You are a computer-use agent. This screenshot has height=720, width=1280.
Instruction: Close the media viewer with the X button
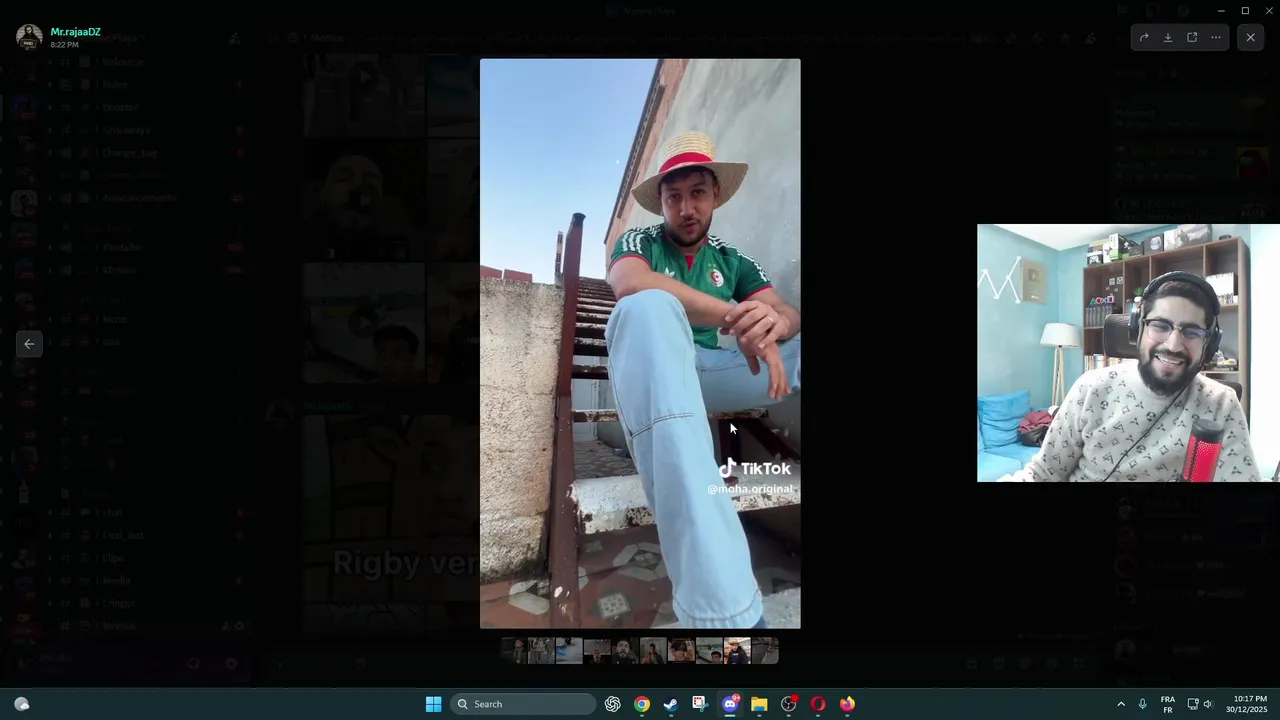click(1250, 38)
